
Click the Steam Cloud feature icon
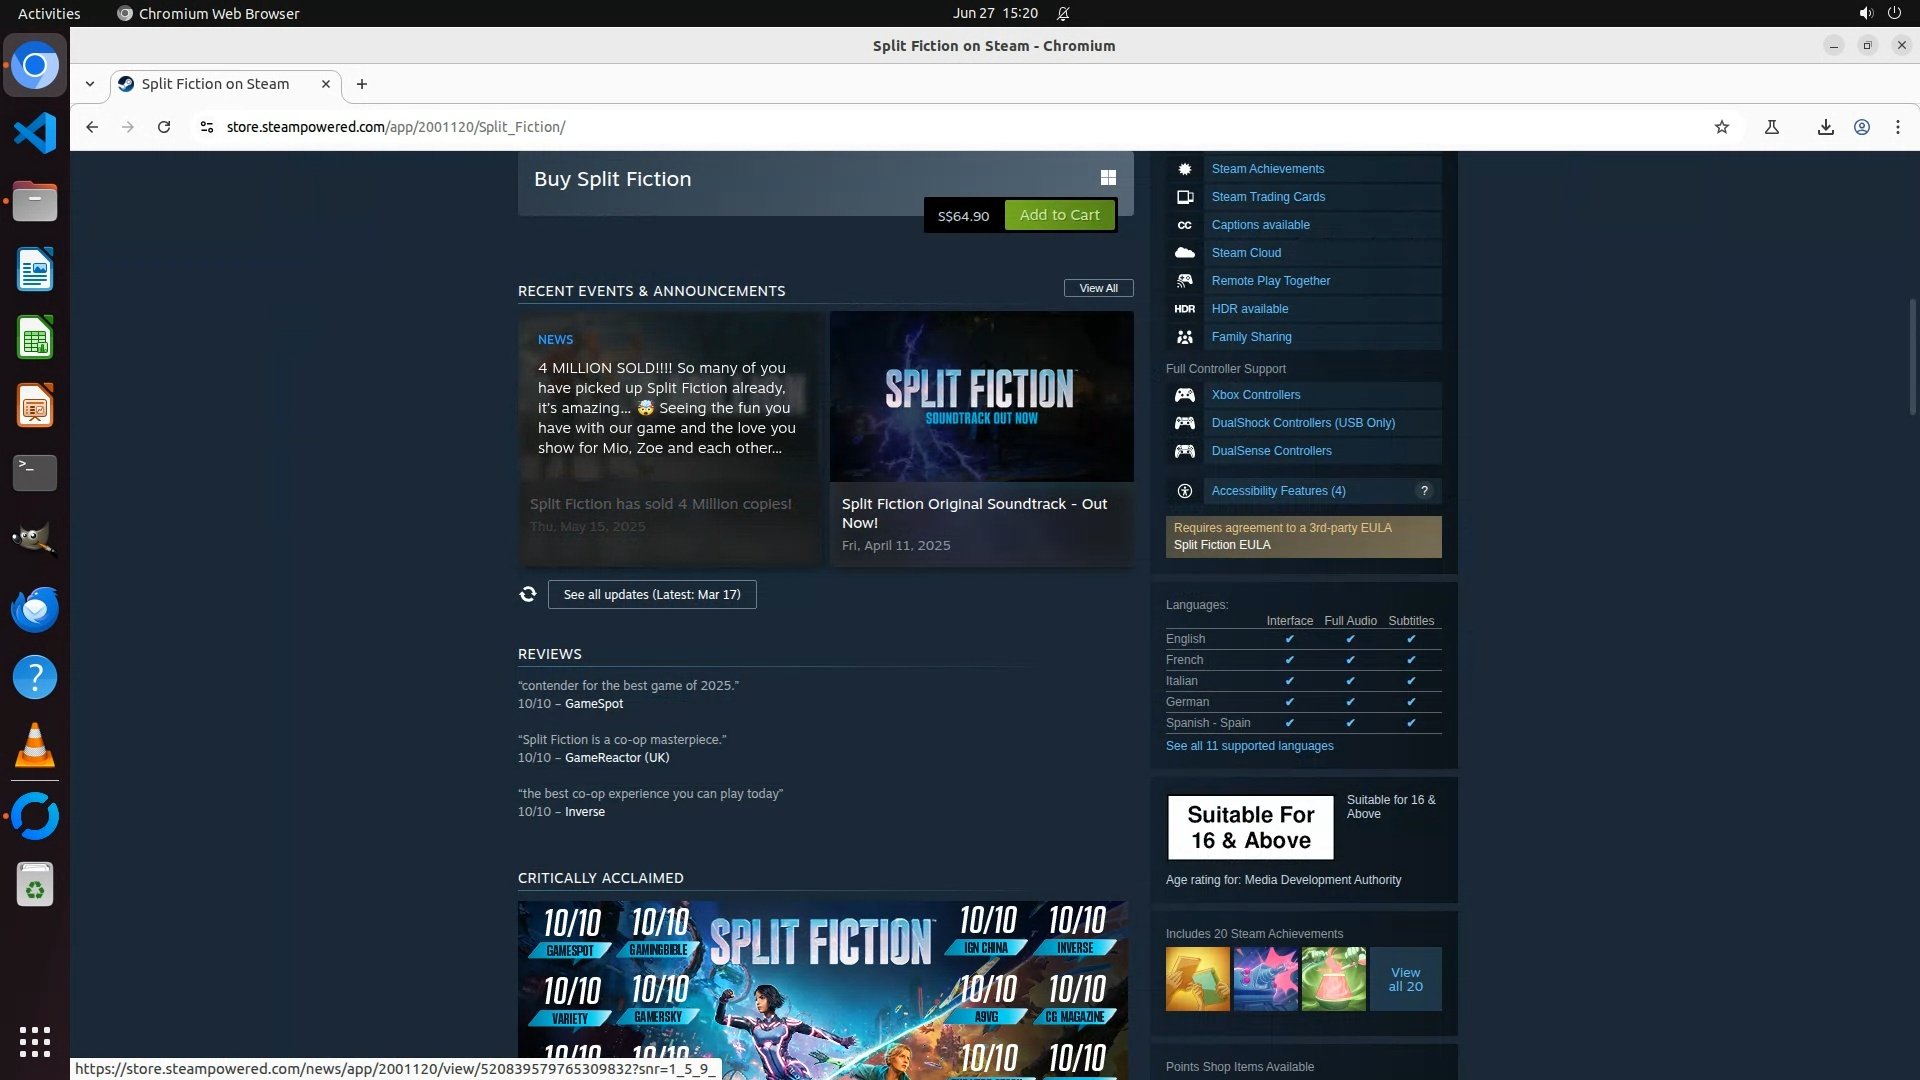coord(1185,253)
